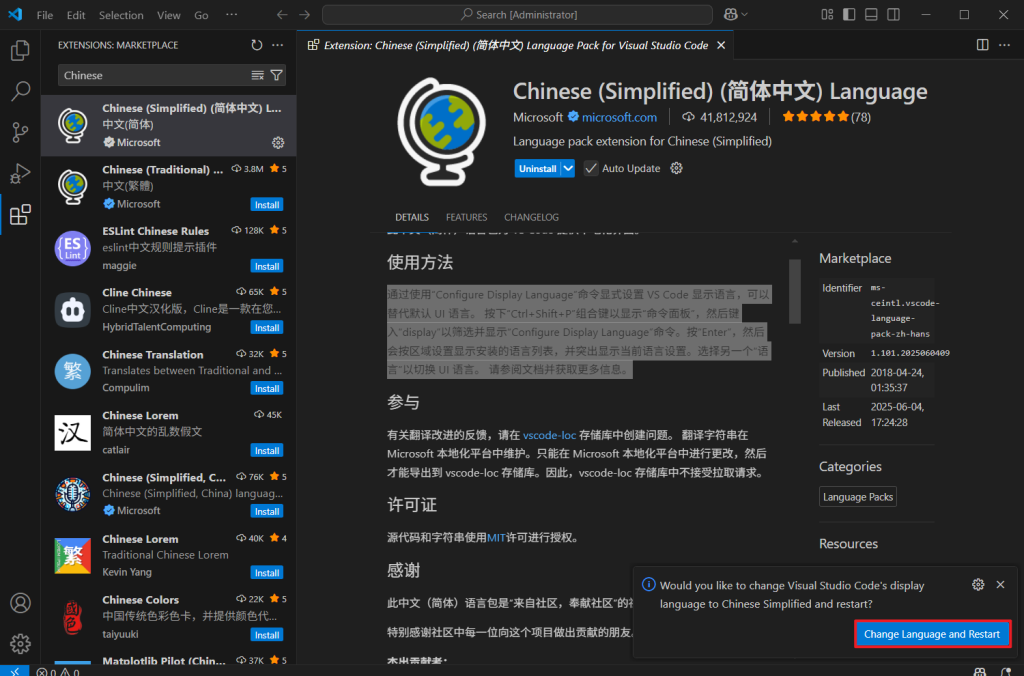Install the Chinese (Traditional) extension
1024x676 pixels.
point(267,205)
